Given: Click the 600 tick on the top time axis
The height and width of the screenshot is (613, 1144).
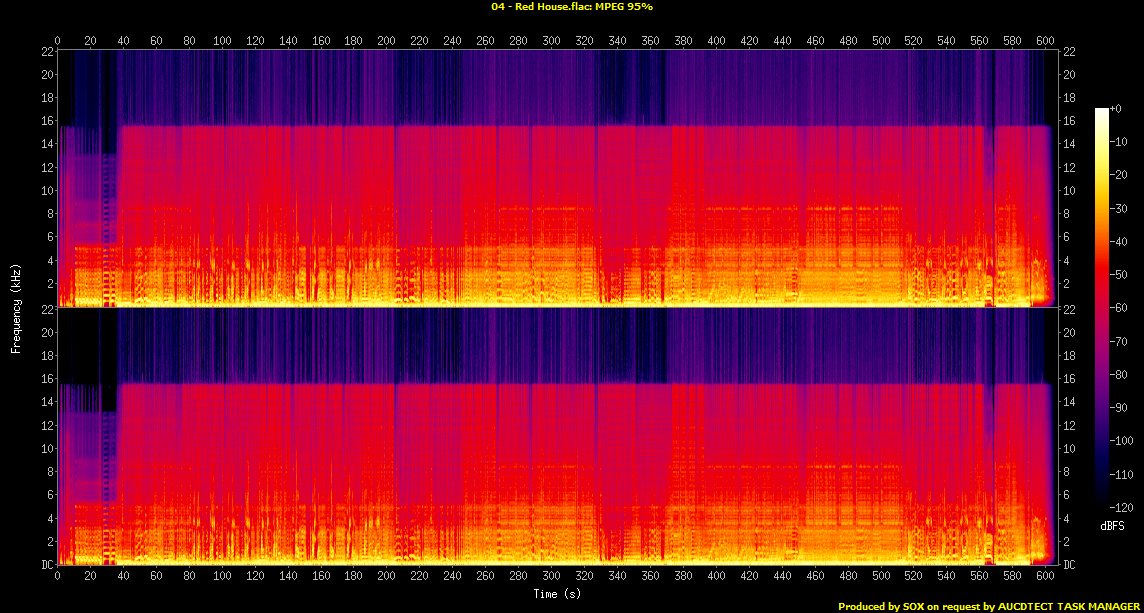Looking at the screenshot, I should coord(1045,41).
